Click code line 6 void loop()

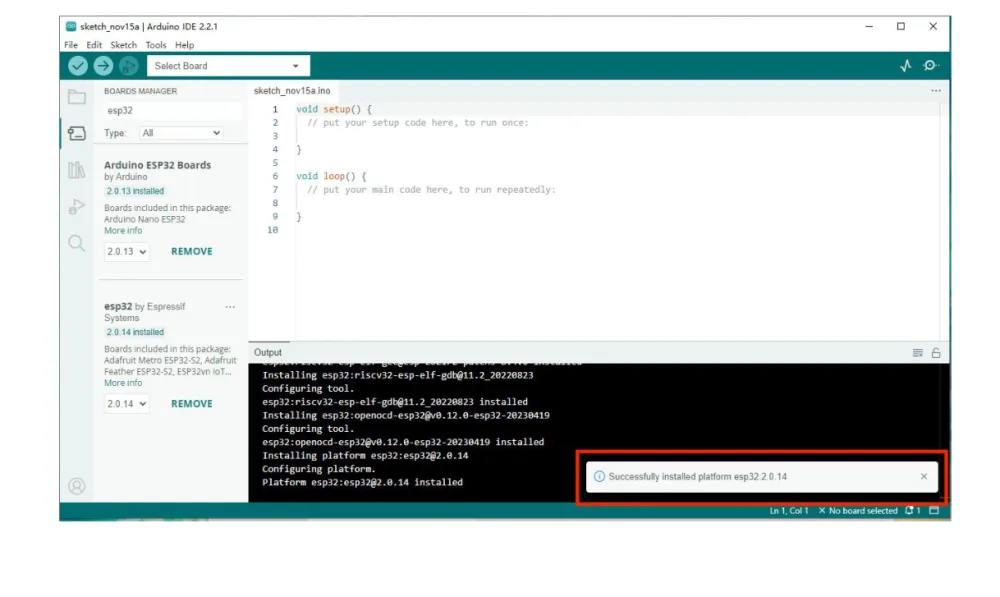pyautogui.click(x=331, y=176)
